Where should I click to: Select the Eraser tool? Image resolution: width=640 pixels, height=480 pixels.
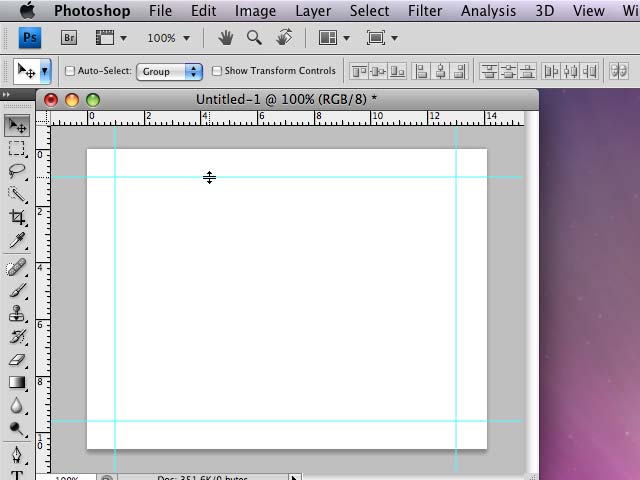(x=17, y=359)
